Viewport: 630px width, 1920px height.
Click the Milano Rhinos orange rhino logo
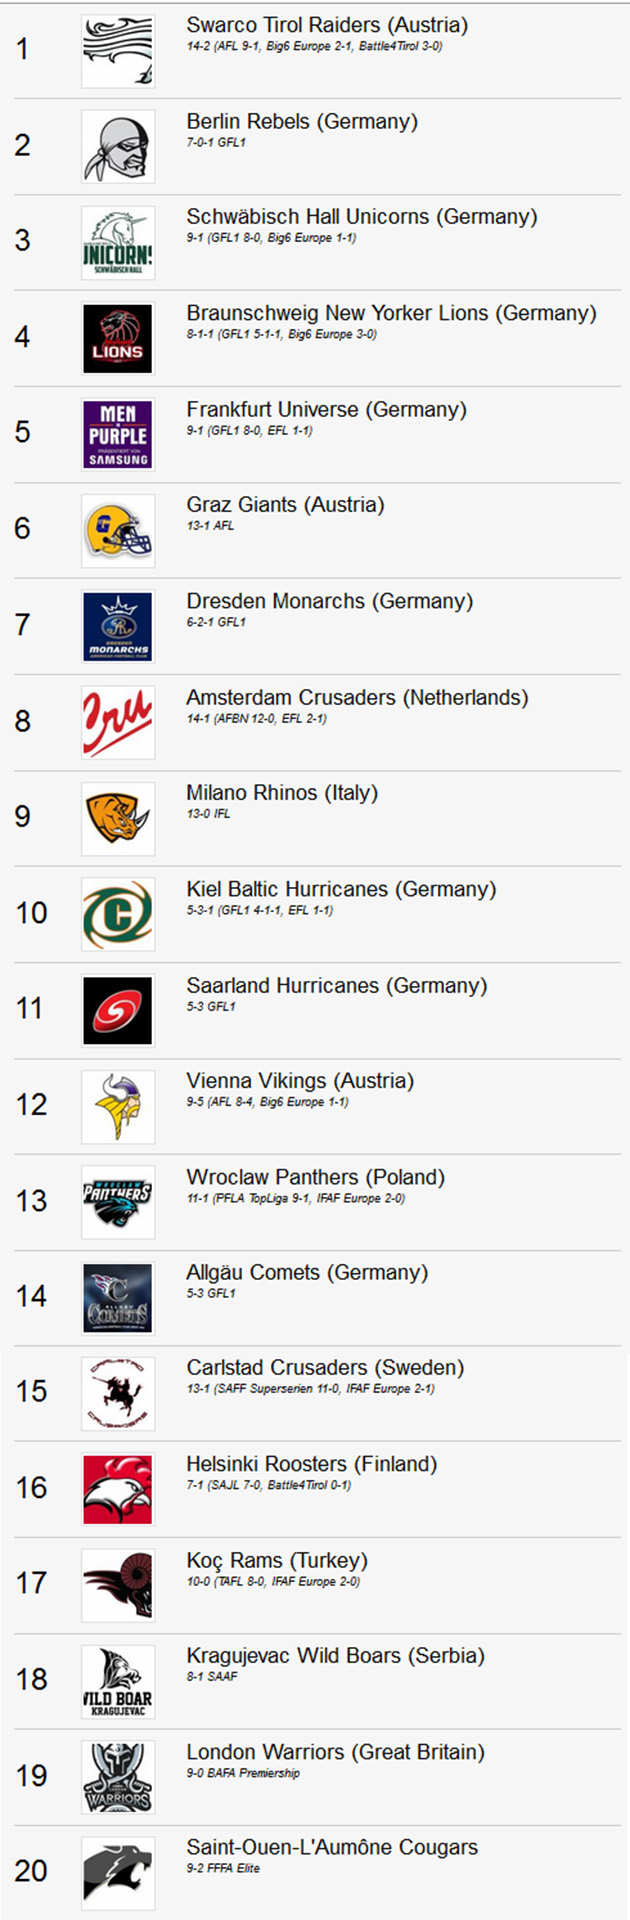(x=118, y=819)
